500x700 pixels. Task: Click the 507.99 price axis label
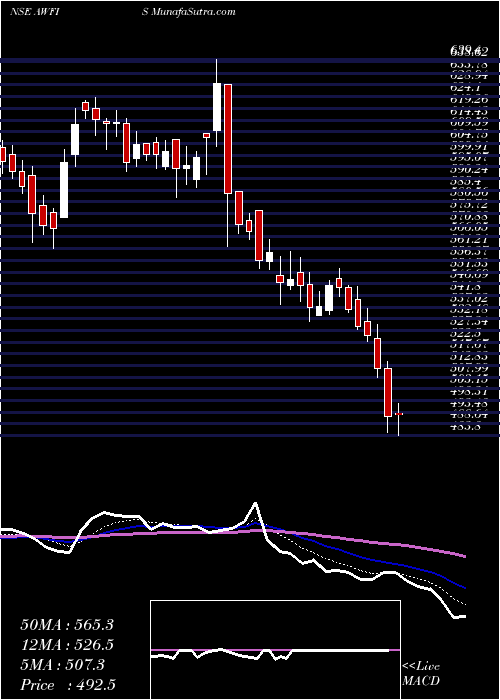click(x=468, y=369)
